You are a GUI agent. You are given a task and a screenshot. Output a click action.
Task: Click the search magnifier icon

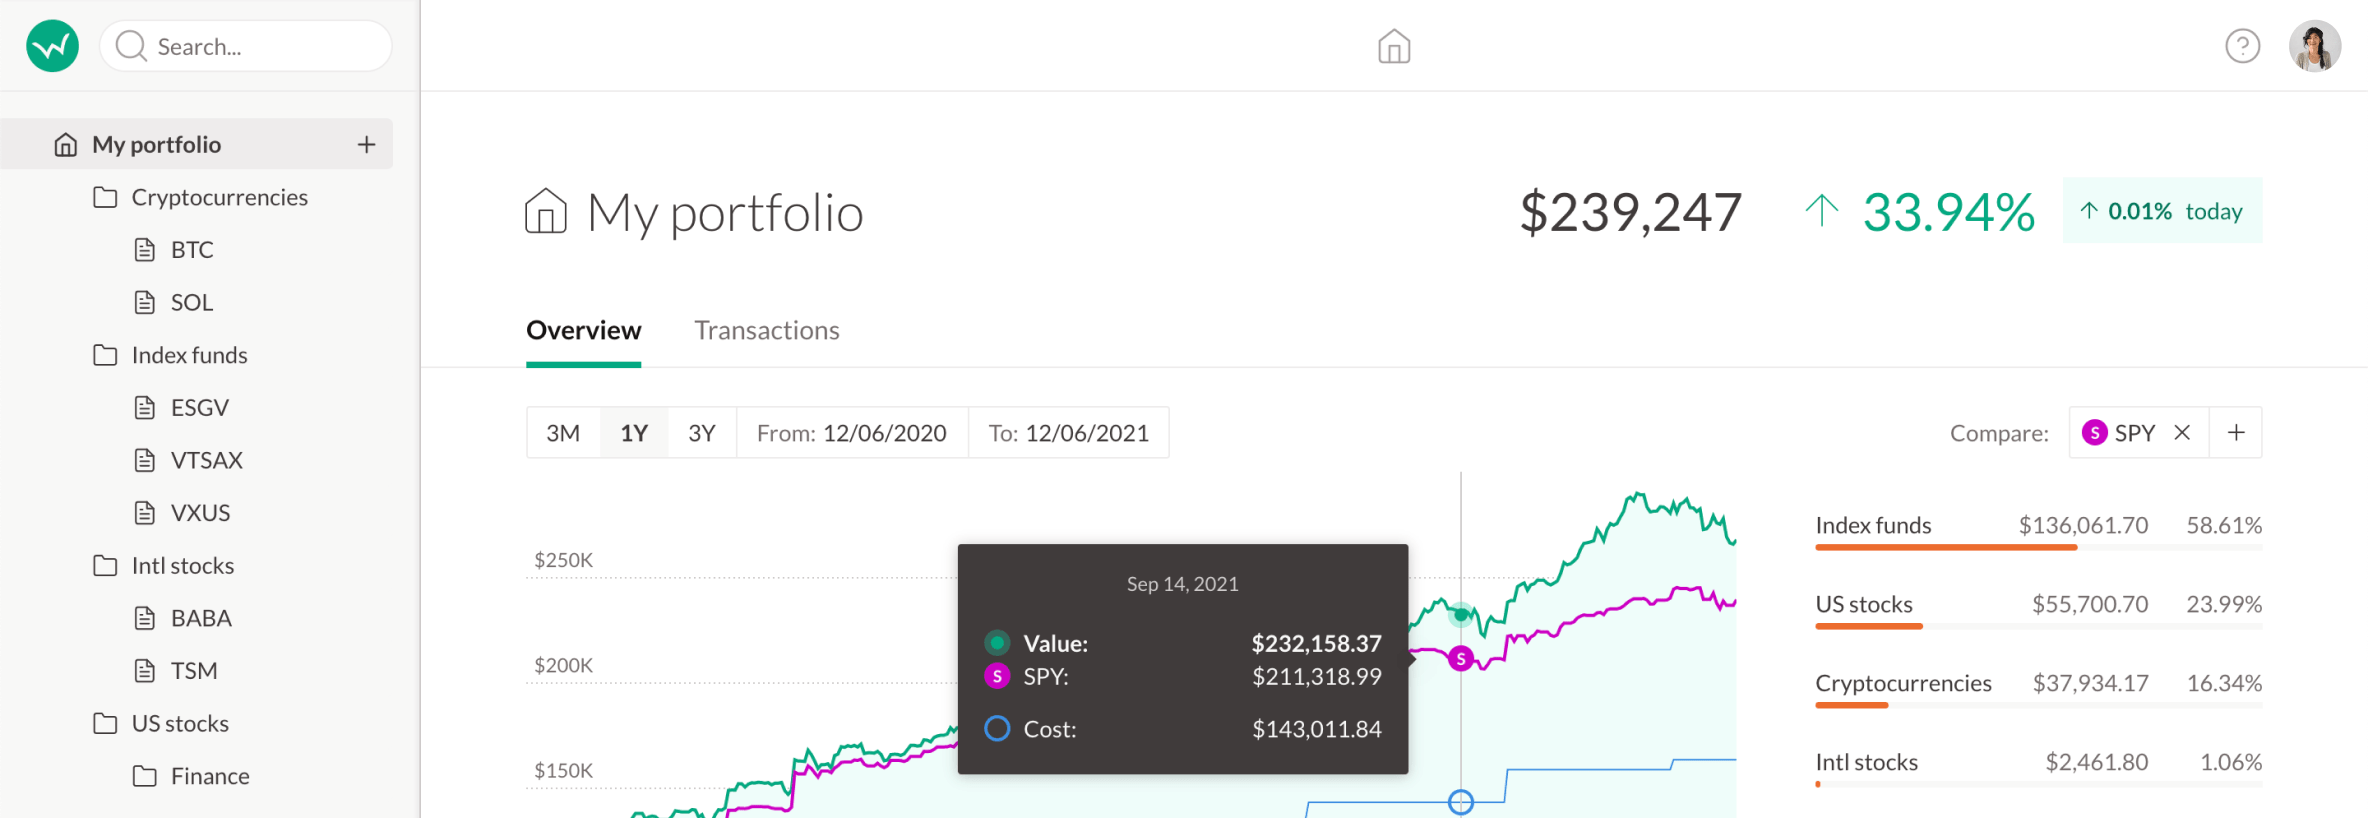coord(130,45)
